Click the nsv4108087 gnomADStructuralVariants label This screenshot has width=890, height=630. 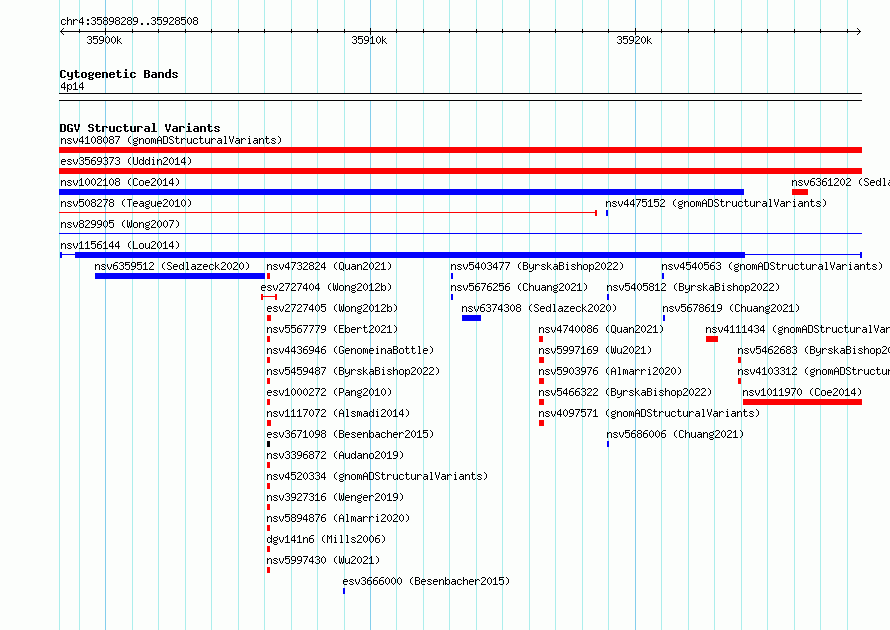point(171,140)
